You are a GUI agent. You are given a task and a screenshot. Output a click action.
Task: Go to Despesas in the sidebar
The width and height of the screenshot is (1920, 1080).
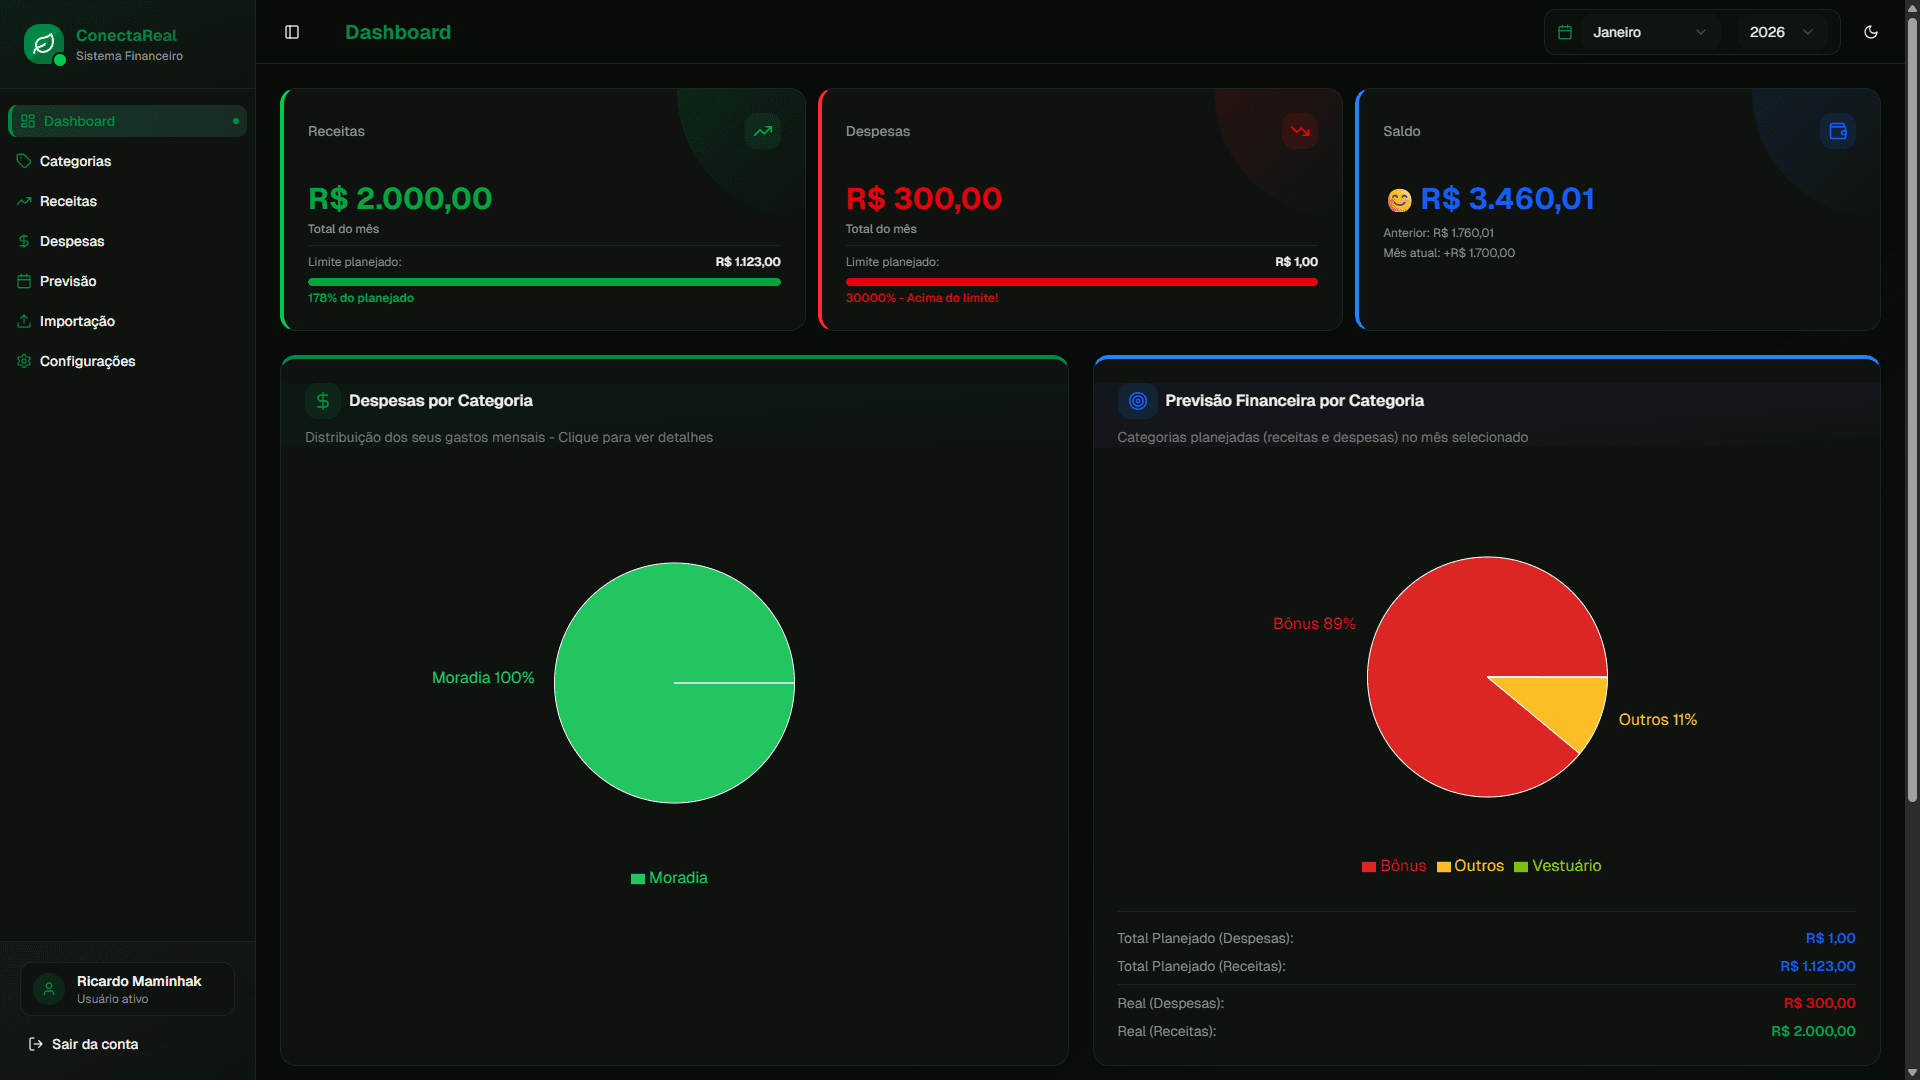pos(127,241)
